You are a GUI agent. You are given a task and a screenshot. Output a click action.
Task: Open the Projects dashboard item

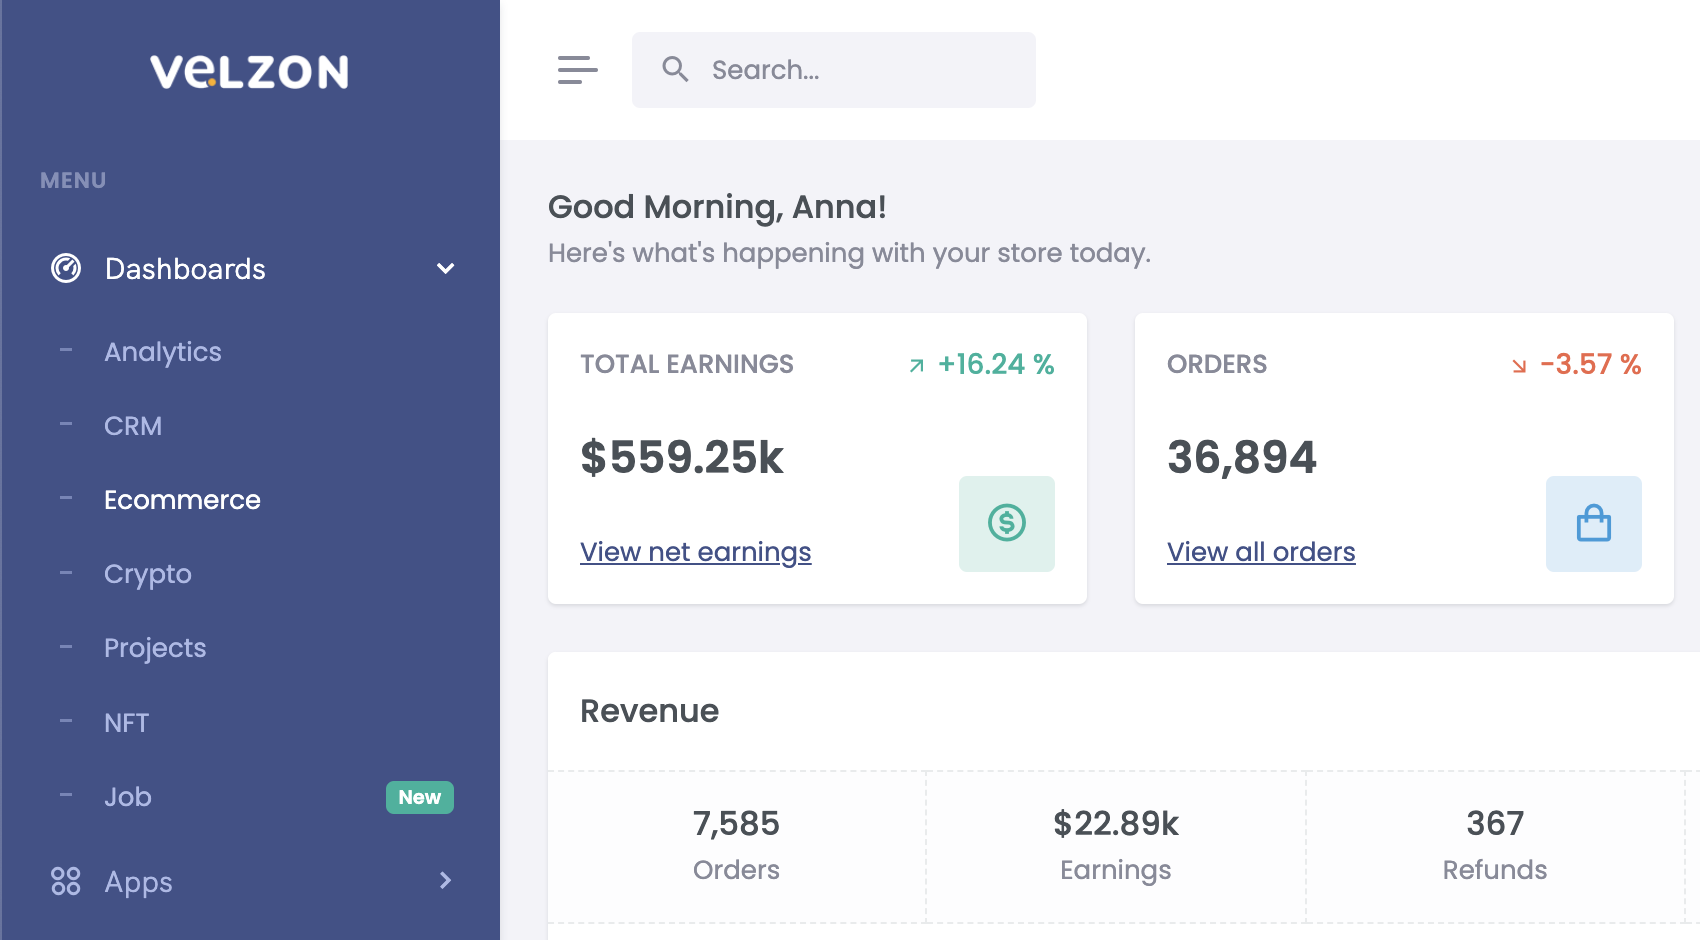click(155, 648)
